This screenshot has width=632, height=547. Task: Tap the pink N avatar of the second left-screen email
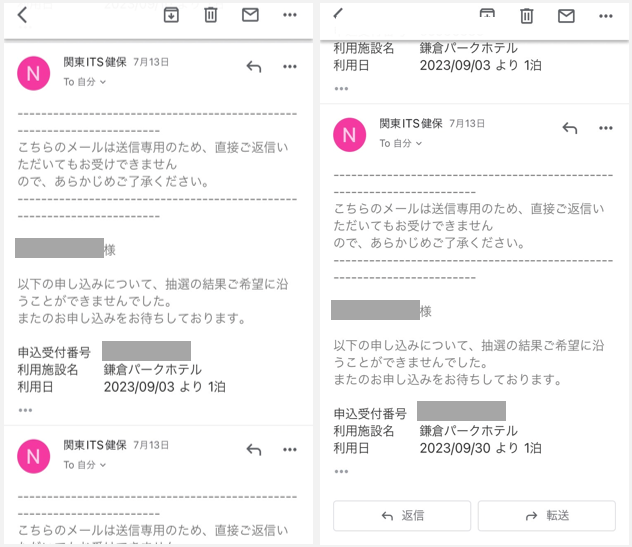(33, 456)
